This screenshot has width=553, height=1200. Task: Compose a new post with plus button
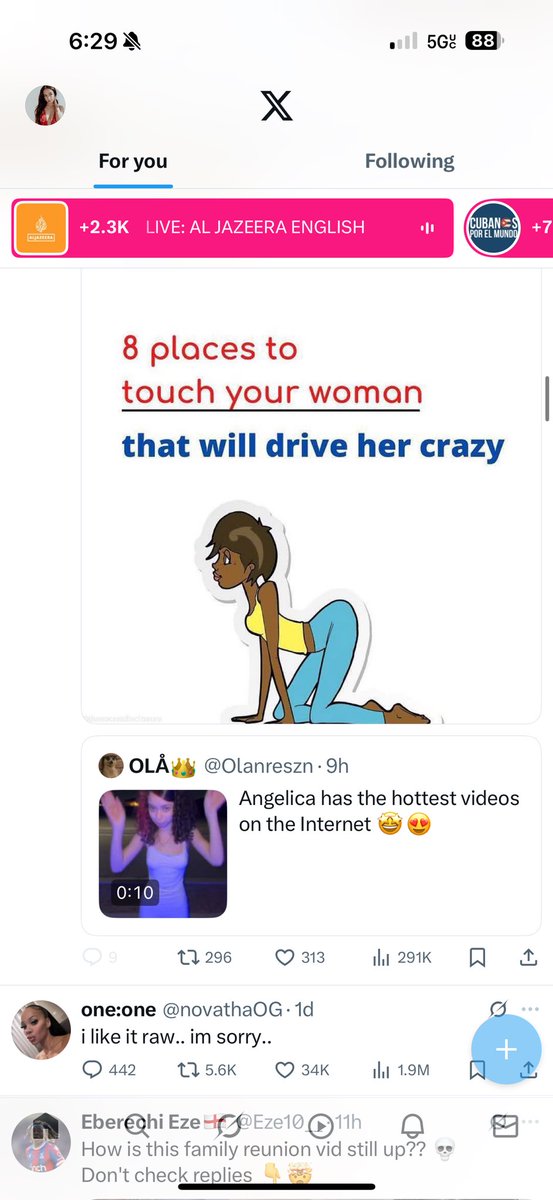click(x=506, y=1049)
